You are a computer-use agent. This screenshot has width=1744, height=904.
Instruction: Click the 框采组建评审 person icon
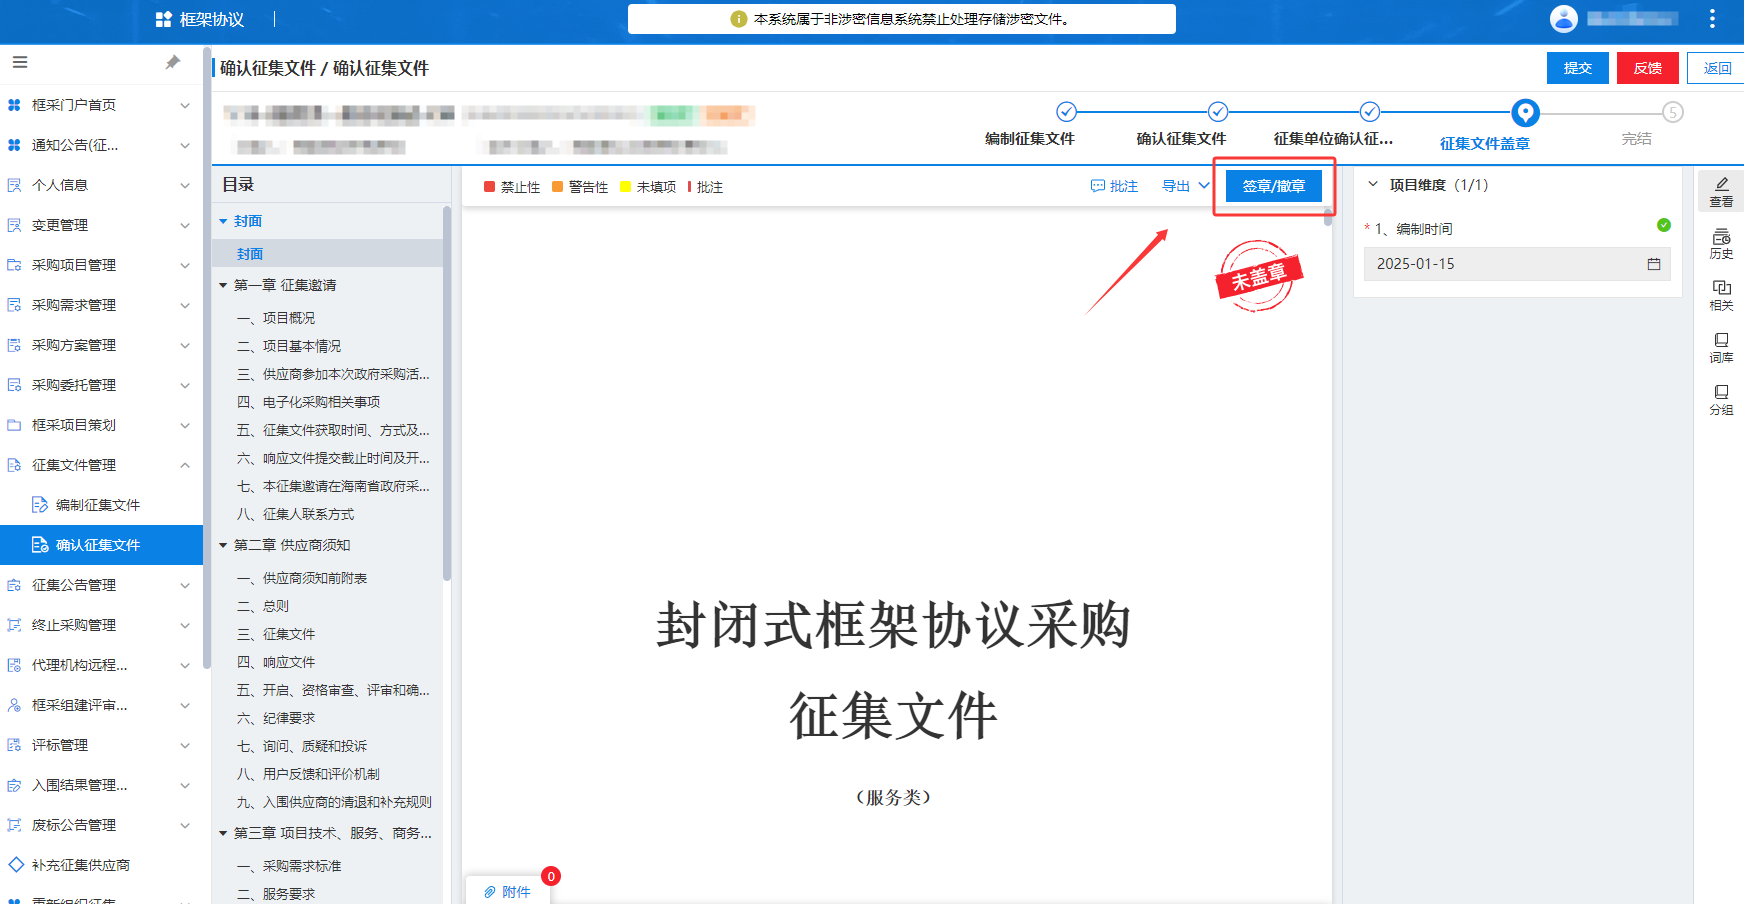(14, 705)
